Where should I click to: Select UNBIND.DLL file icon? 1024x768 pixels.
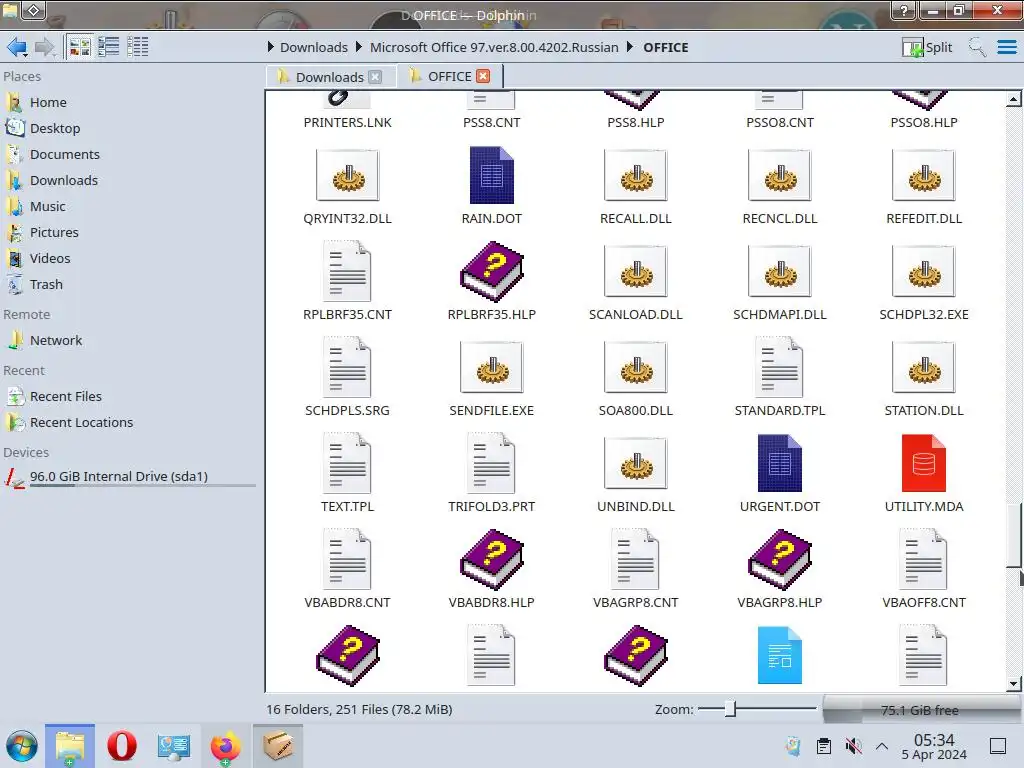[636, 464]
